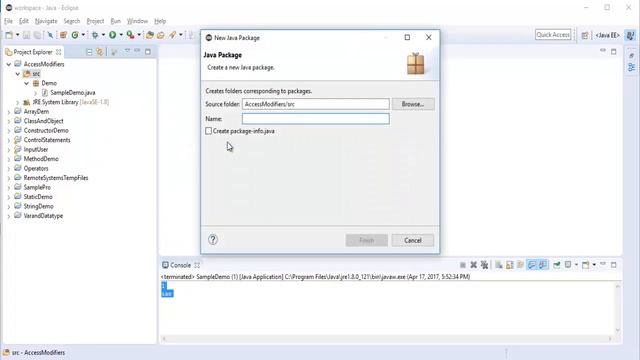
Task: Open the Project menu
Action: pyautogui.click(x=95, y=21)
